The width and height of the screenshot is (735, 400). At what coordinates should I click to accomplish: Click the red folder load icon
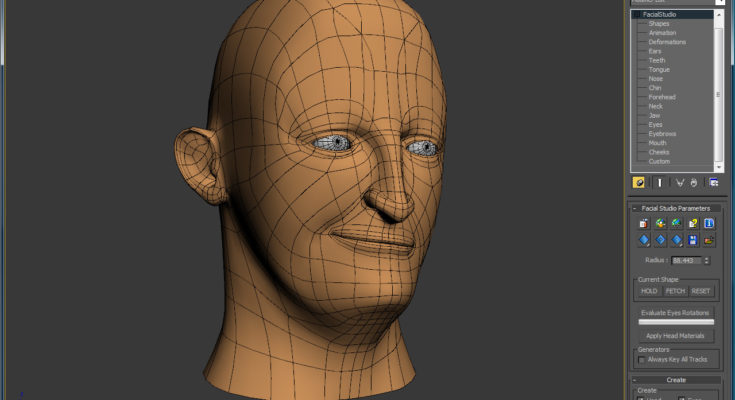point(709,240)
